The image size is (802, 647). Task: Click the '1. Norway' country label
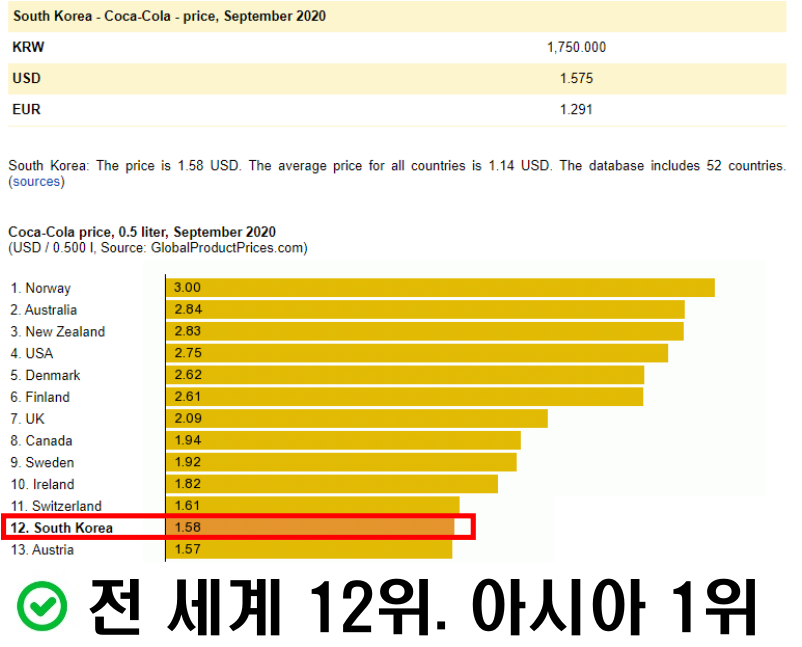tap(40, 288)
